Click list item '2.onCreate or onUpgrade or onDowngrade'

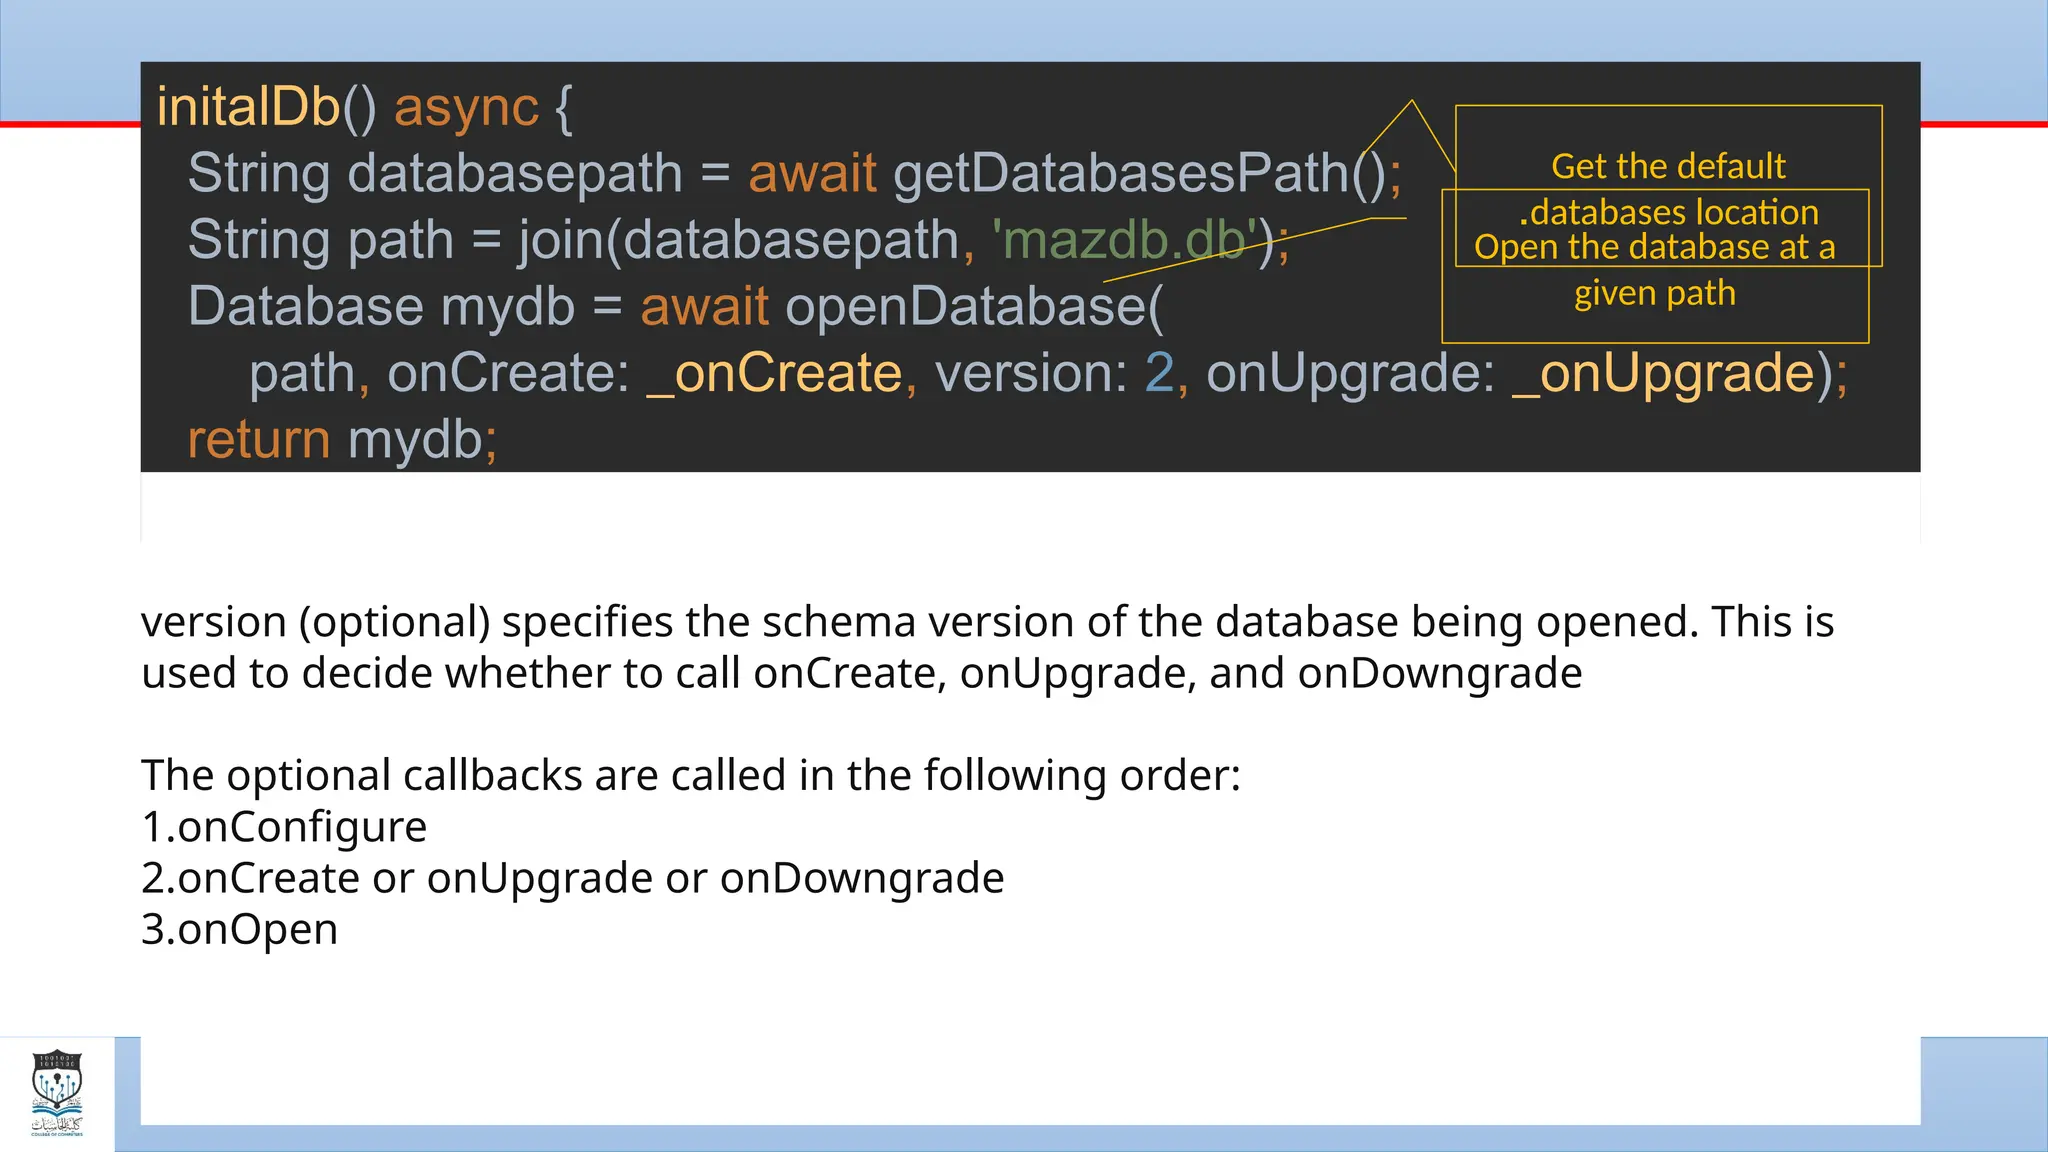click(x=573, y=878)
